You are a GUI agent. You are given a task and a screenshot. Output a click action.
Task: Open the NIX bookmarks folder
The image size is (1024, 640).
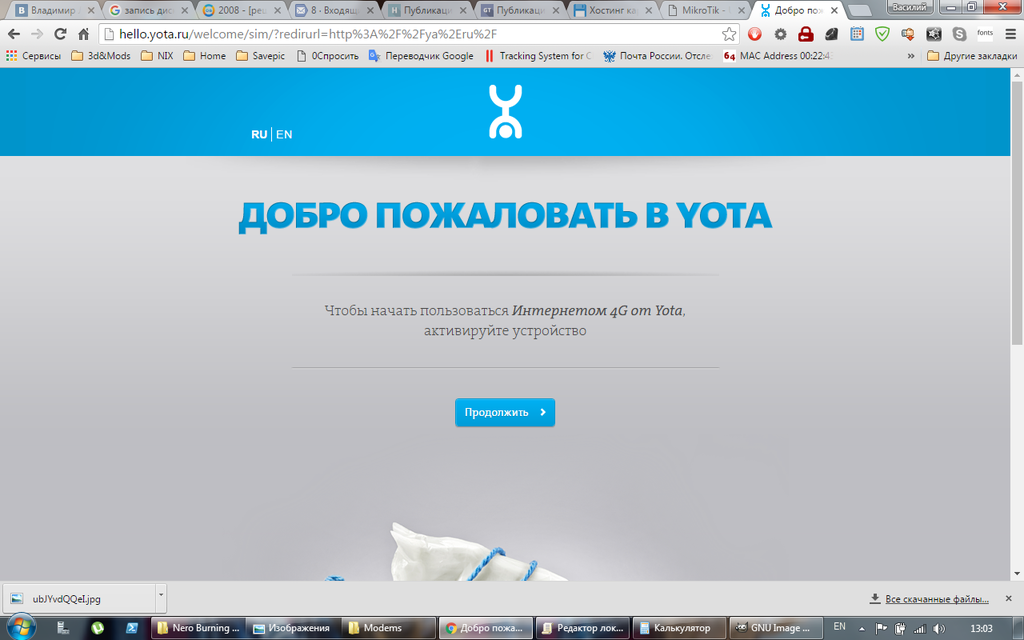(157, 56)
